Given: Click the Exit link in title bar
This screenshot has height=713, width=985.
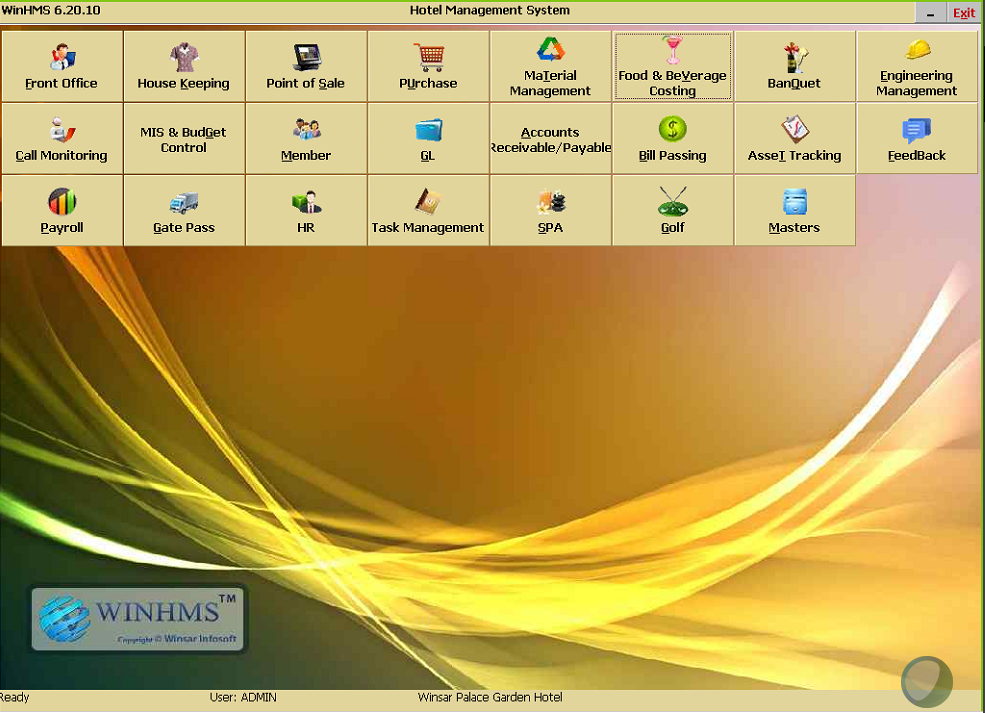Looking at the screenshot, I should point(963,13).
